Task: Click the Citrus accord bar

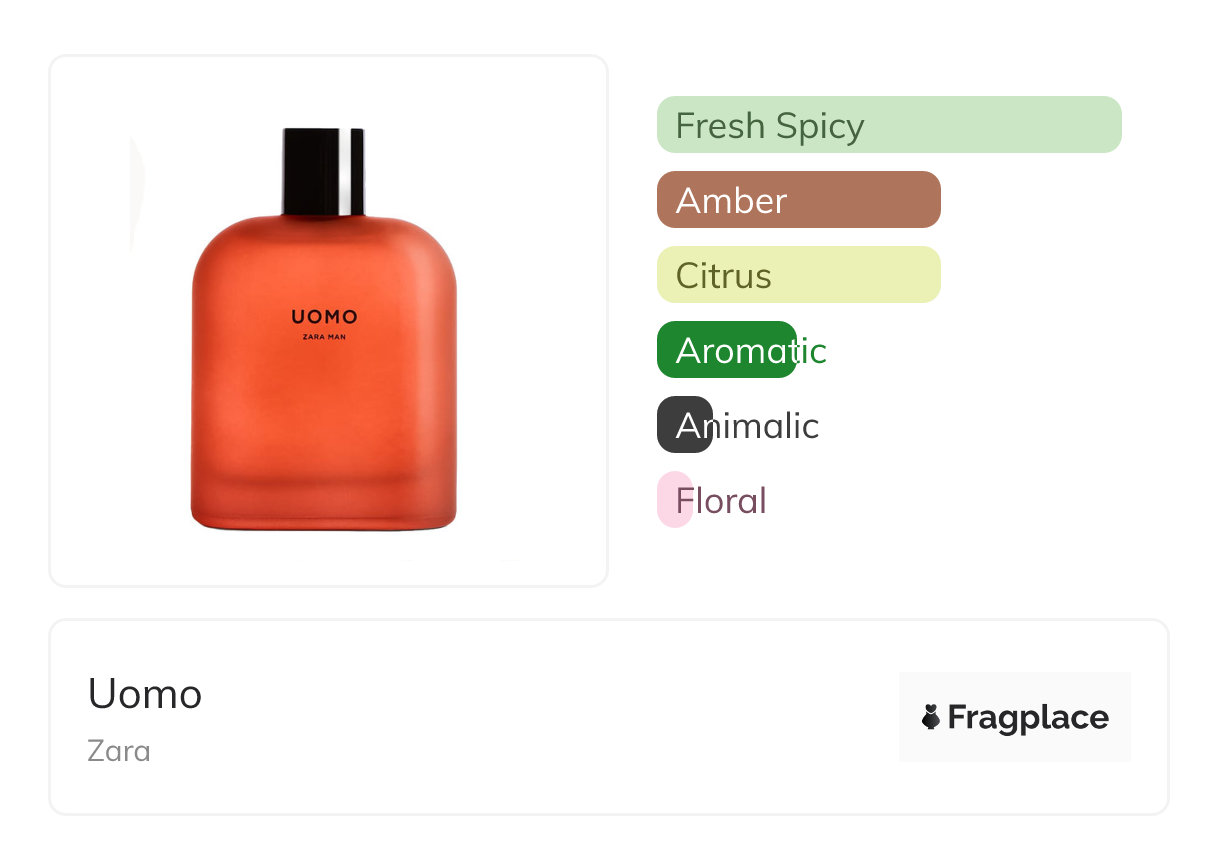Action: (x=799, y=275)
